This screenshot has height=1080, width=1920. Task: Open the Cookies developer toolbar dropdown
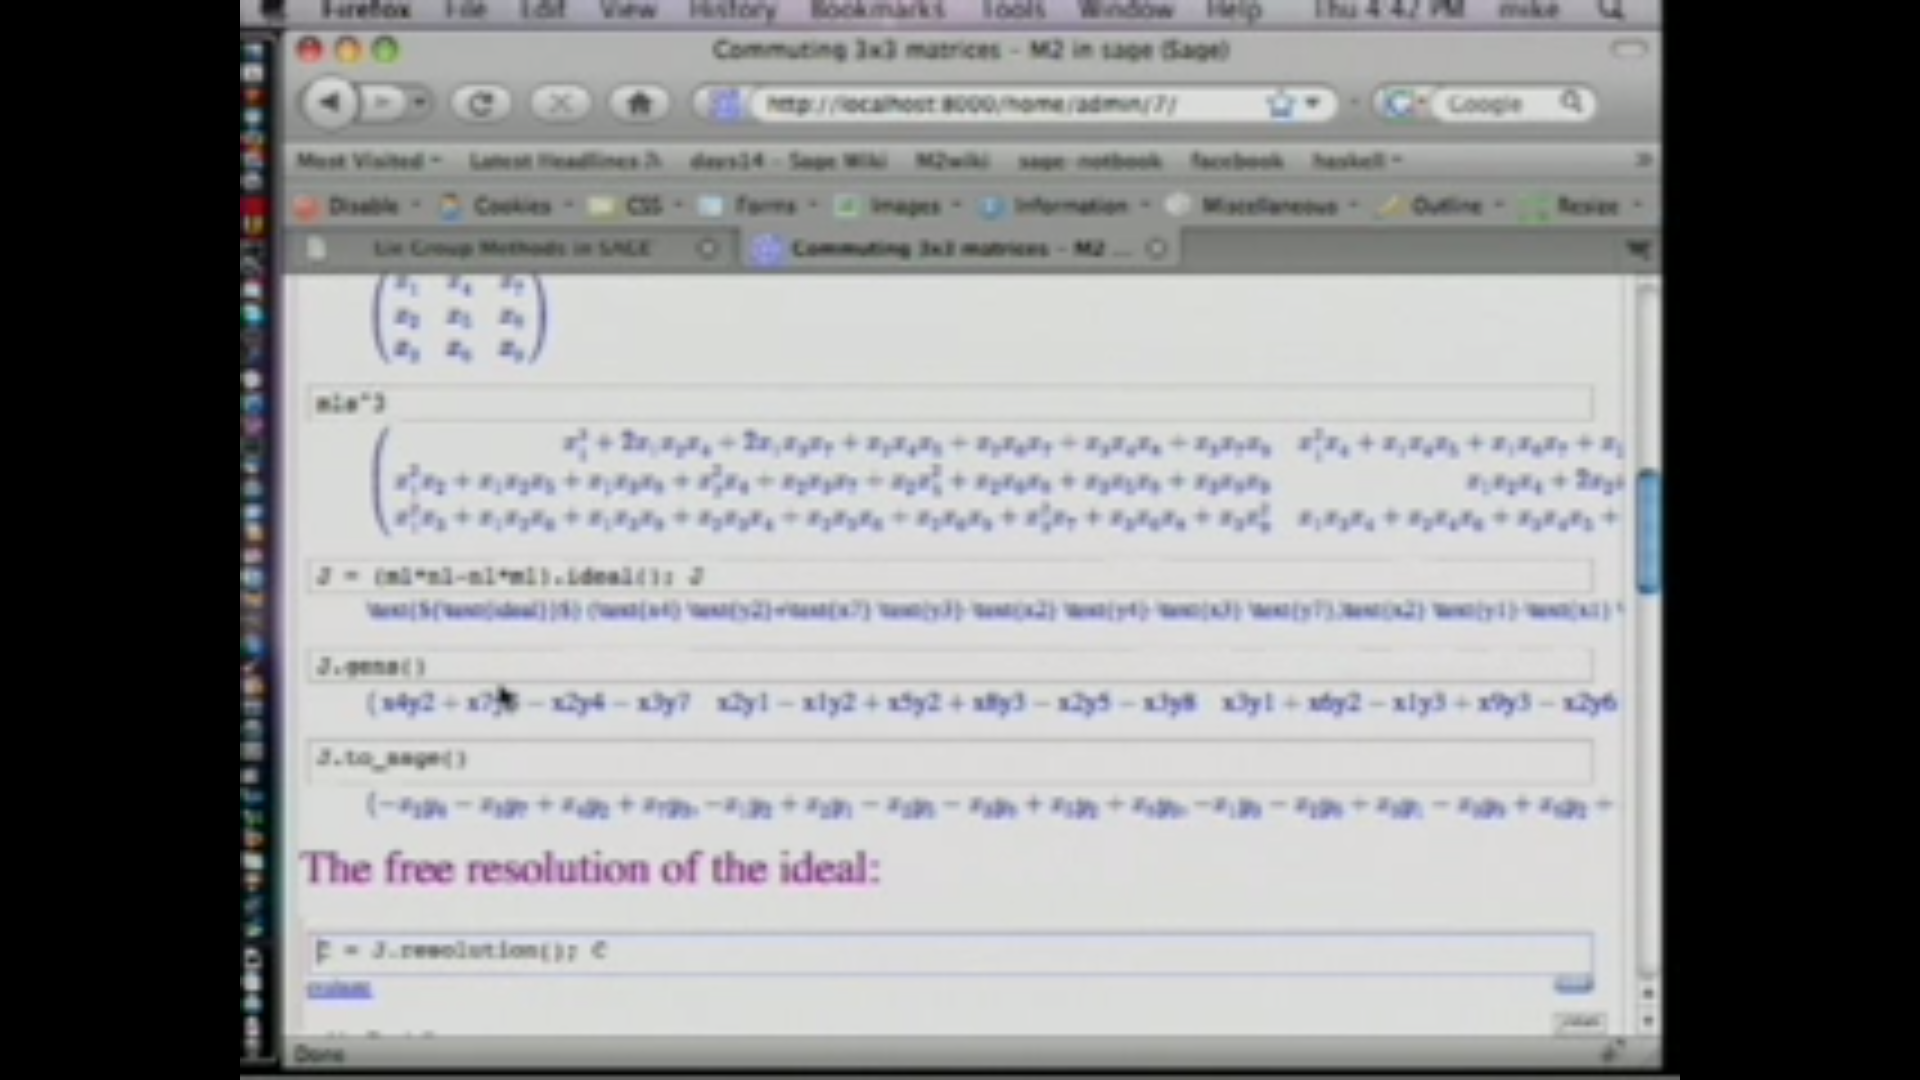510,206
